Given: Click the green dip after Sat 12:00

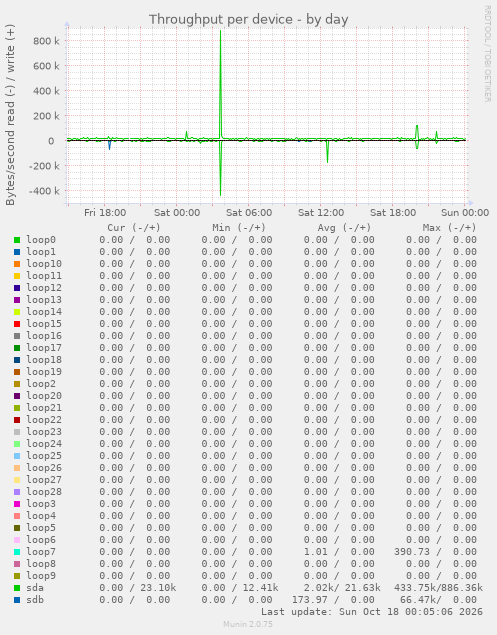Looking at the screenshot, I should coord(327,151).
